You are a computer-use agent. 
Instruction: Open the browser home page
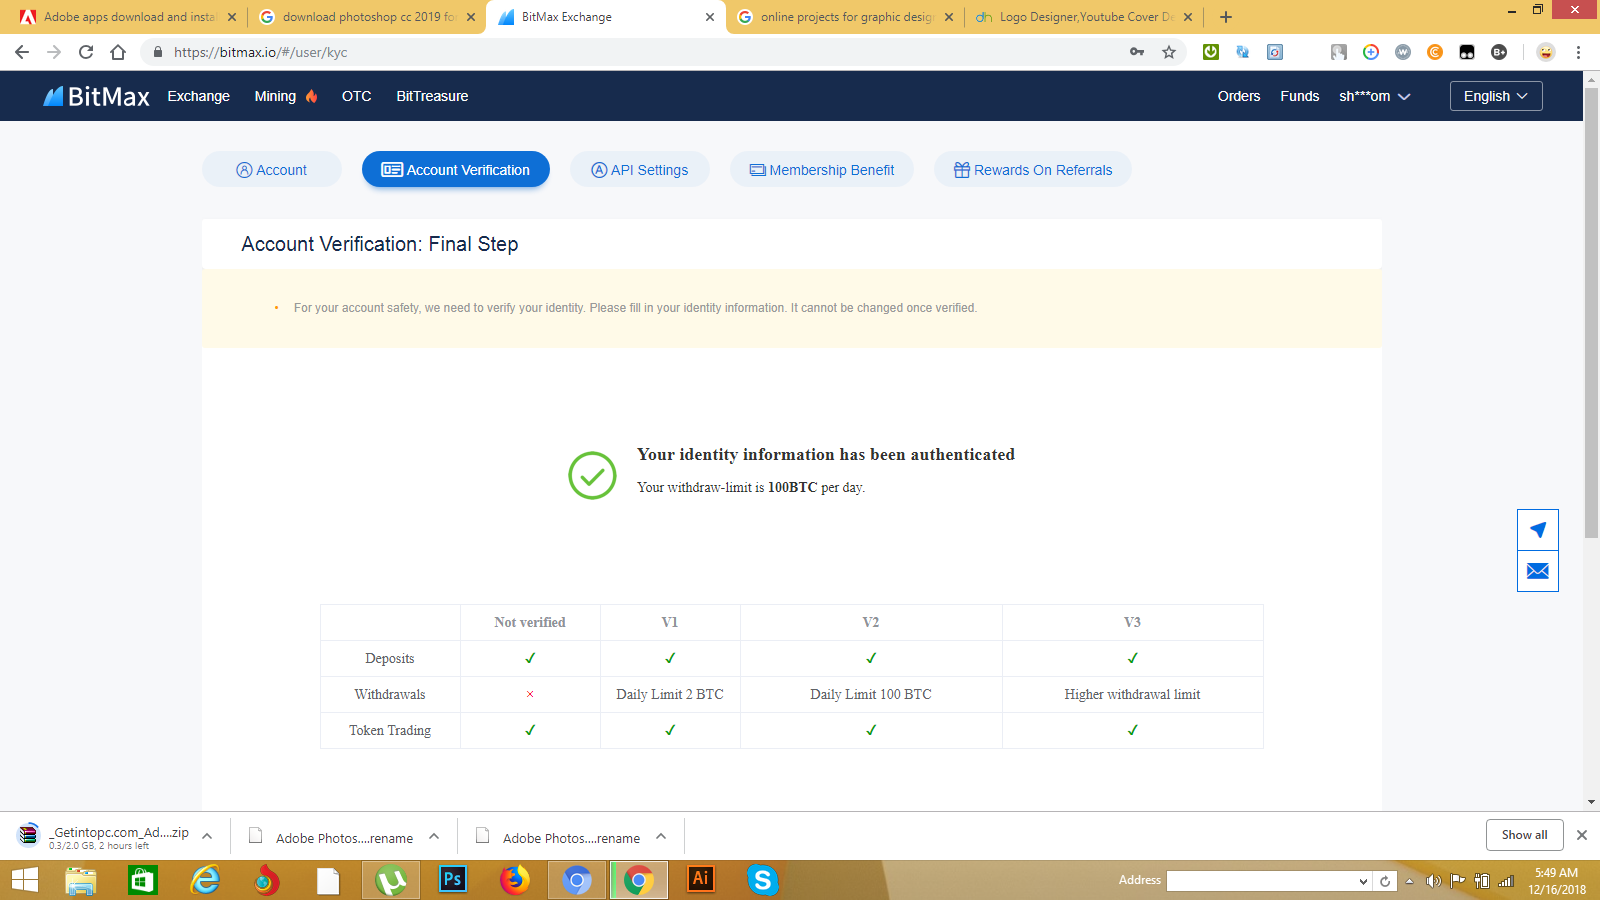[x=118, y=52]
